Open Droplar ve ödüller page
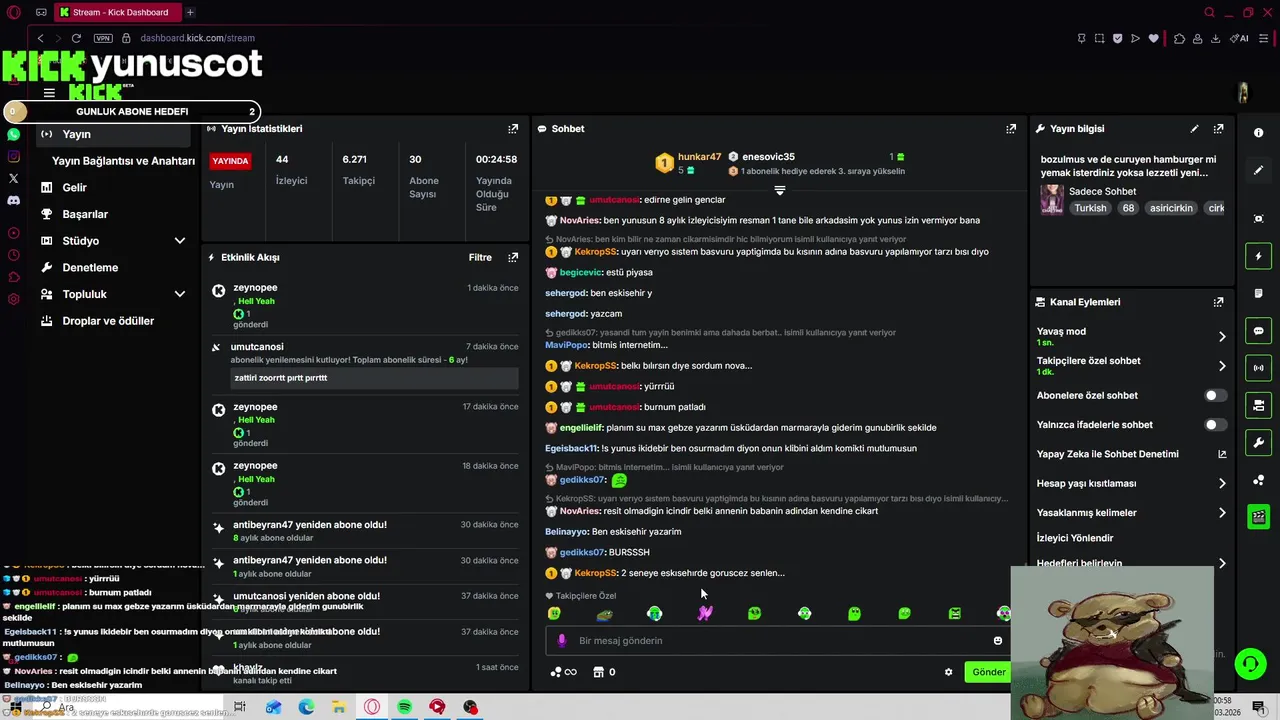Screen dimensions: 1280x720 coord(108,321)
